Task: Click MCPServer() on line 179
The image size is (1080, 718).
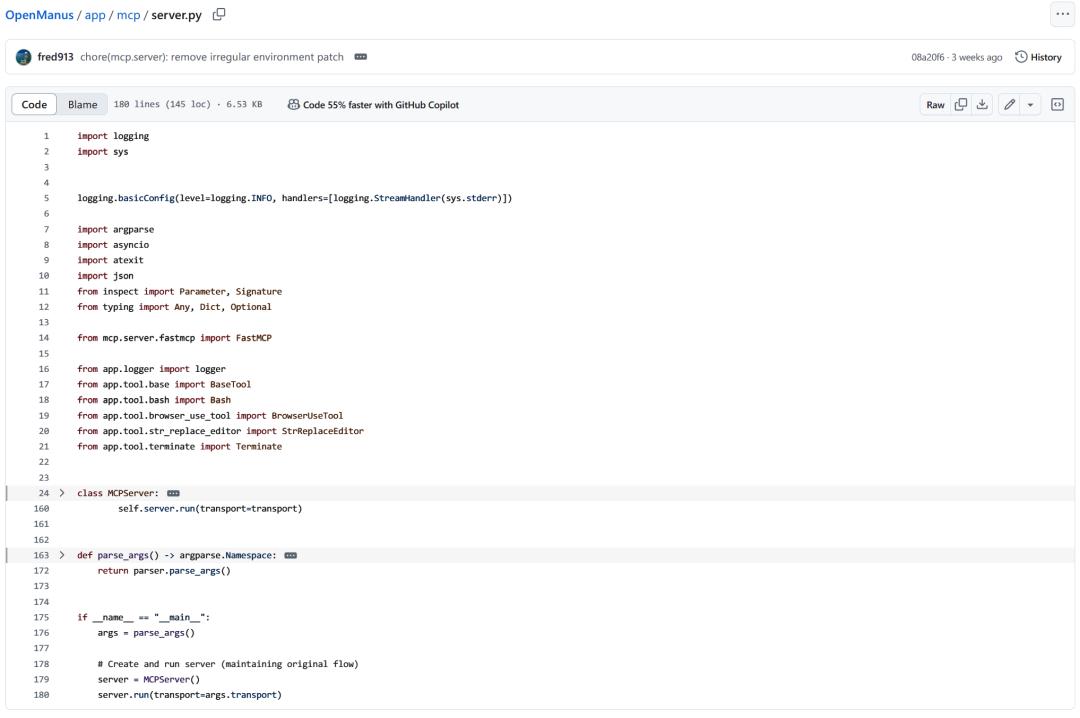Action: pyautogui.click(x=172, y=680)
